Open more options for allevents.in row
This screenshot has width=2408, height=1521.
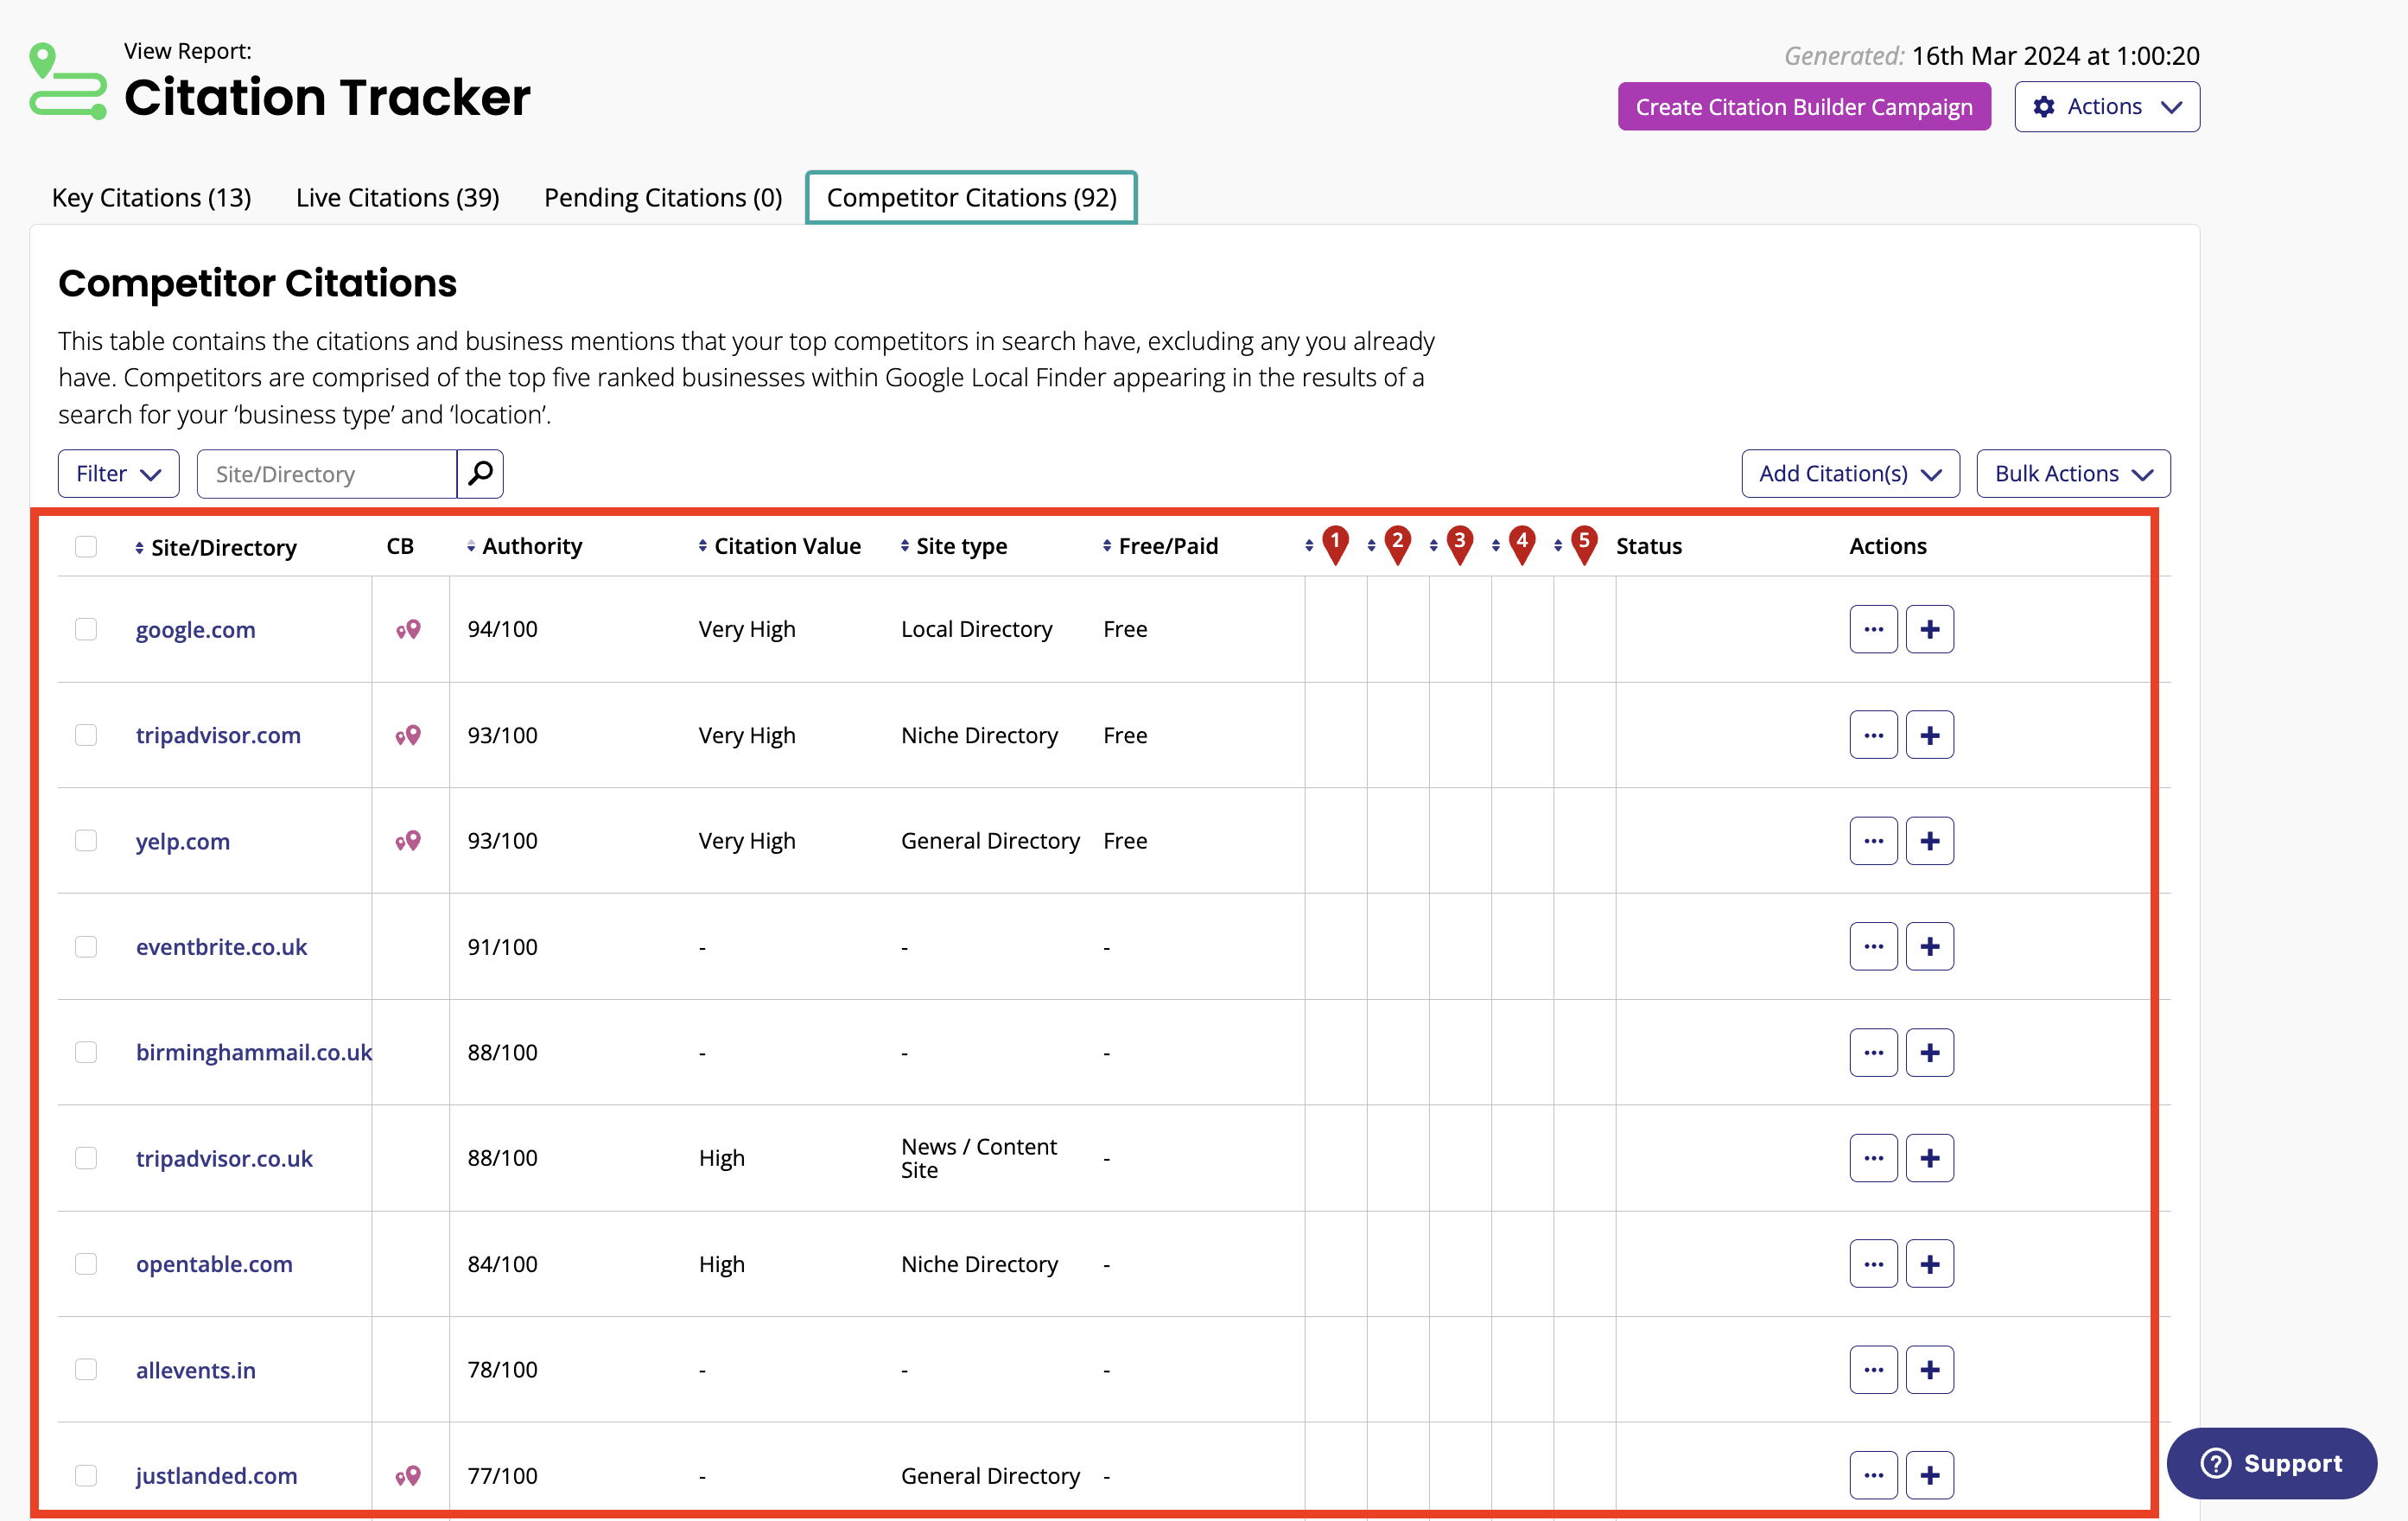click(x=1873, y=1369)
